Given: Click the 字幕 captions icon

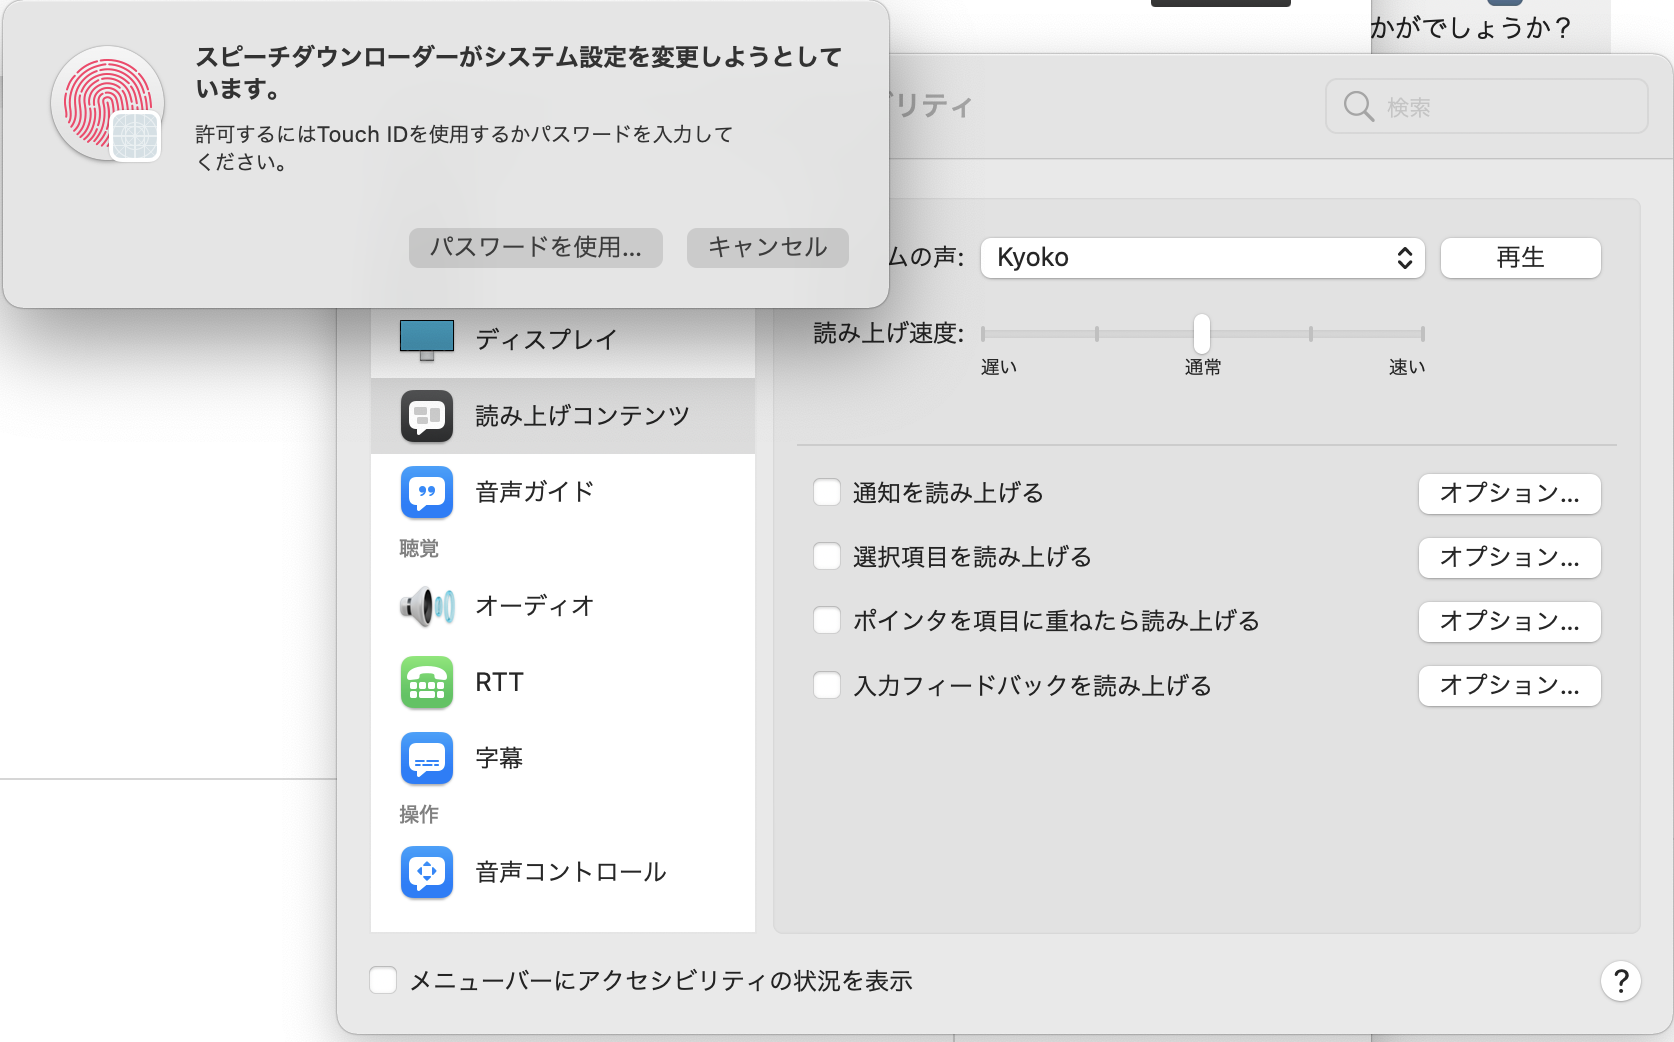Looking at the screenshot, I should click(427, 758).
